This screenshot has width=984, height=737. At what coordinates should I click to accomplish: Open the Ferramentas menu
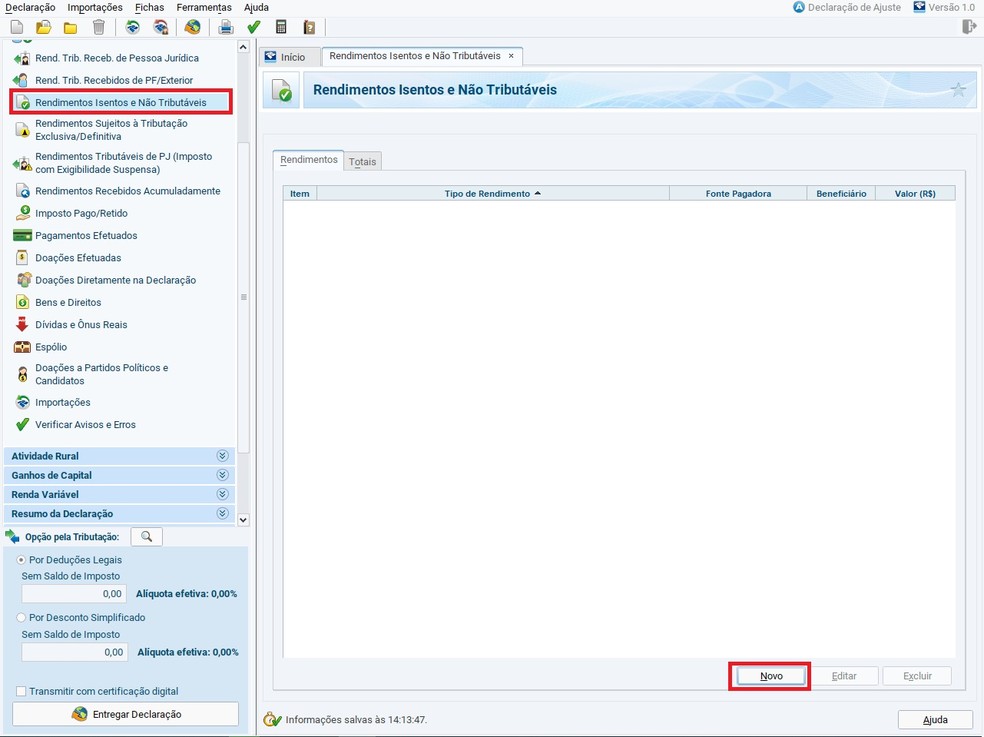click(204, 8)
